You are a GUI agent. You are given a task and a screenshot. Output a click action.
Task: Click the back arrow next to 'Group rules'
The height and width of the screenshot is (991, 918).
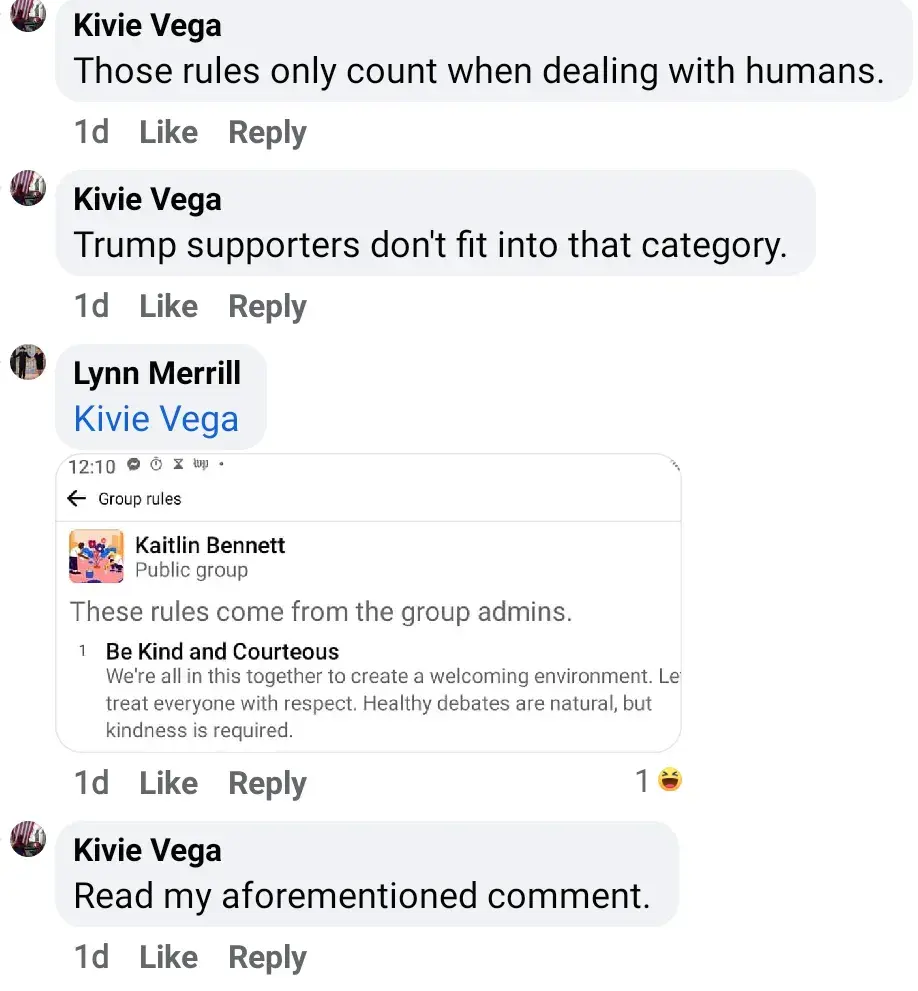tap(77, 498)
